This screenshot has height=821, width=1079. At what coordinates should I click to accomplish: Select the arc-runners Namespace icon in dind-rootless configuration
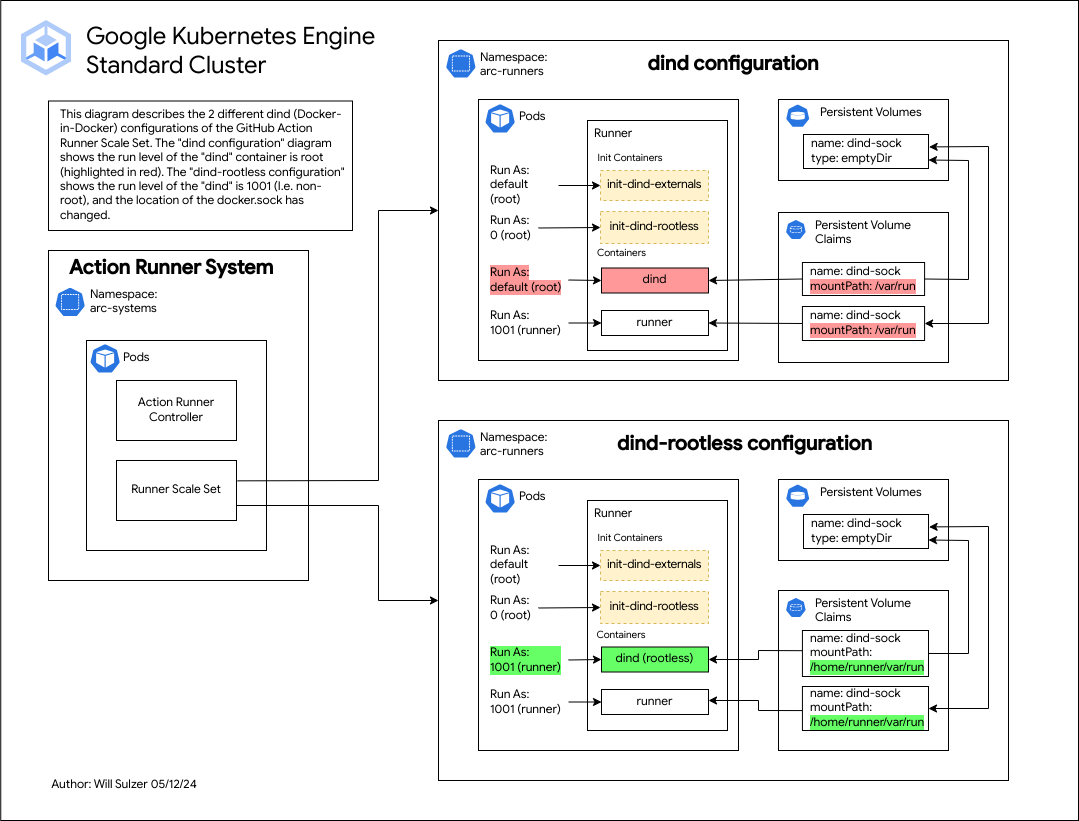click(x=460, y=443)
